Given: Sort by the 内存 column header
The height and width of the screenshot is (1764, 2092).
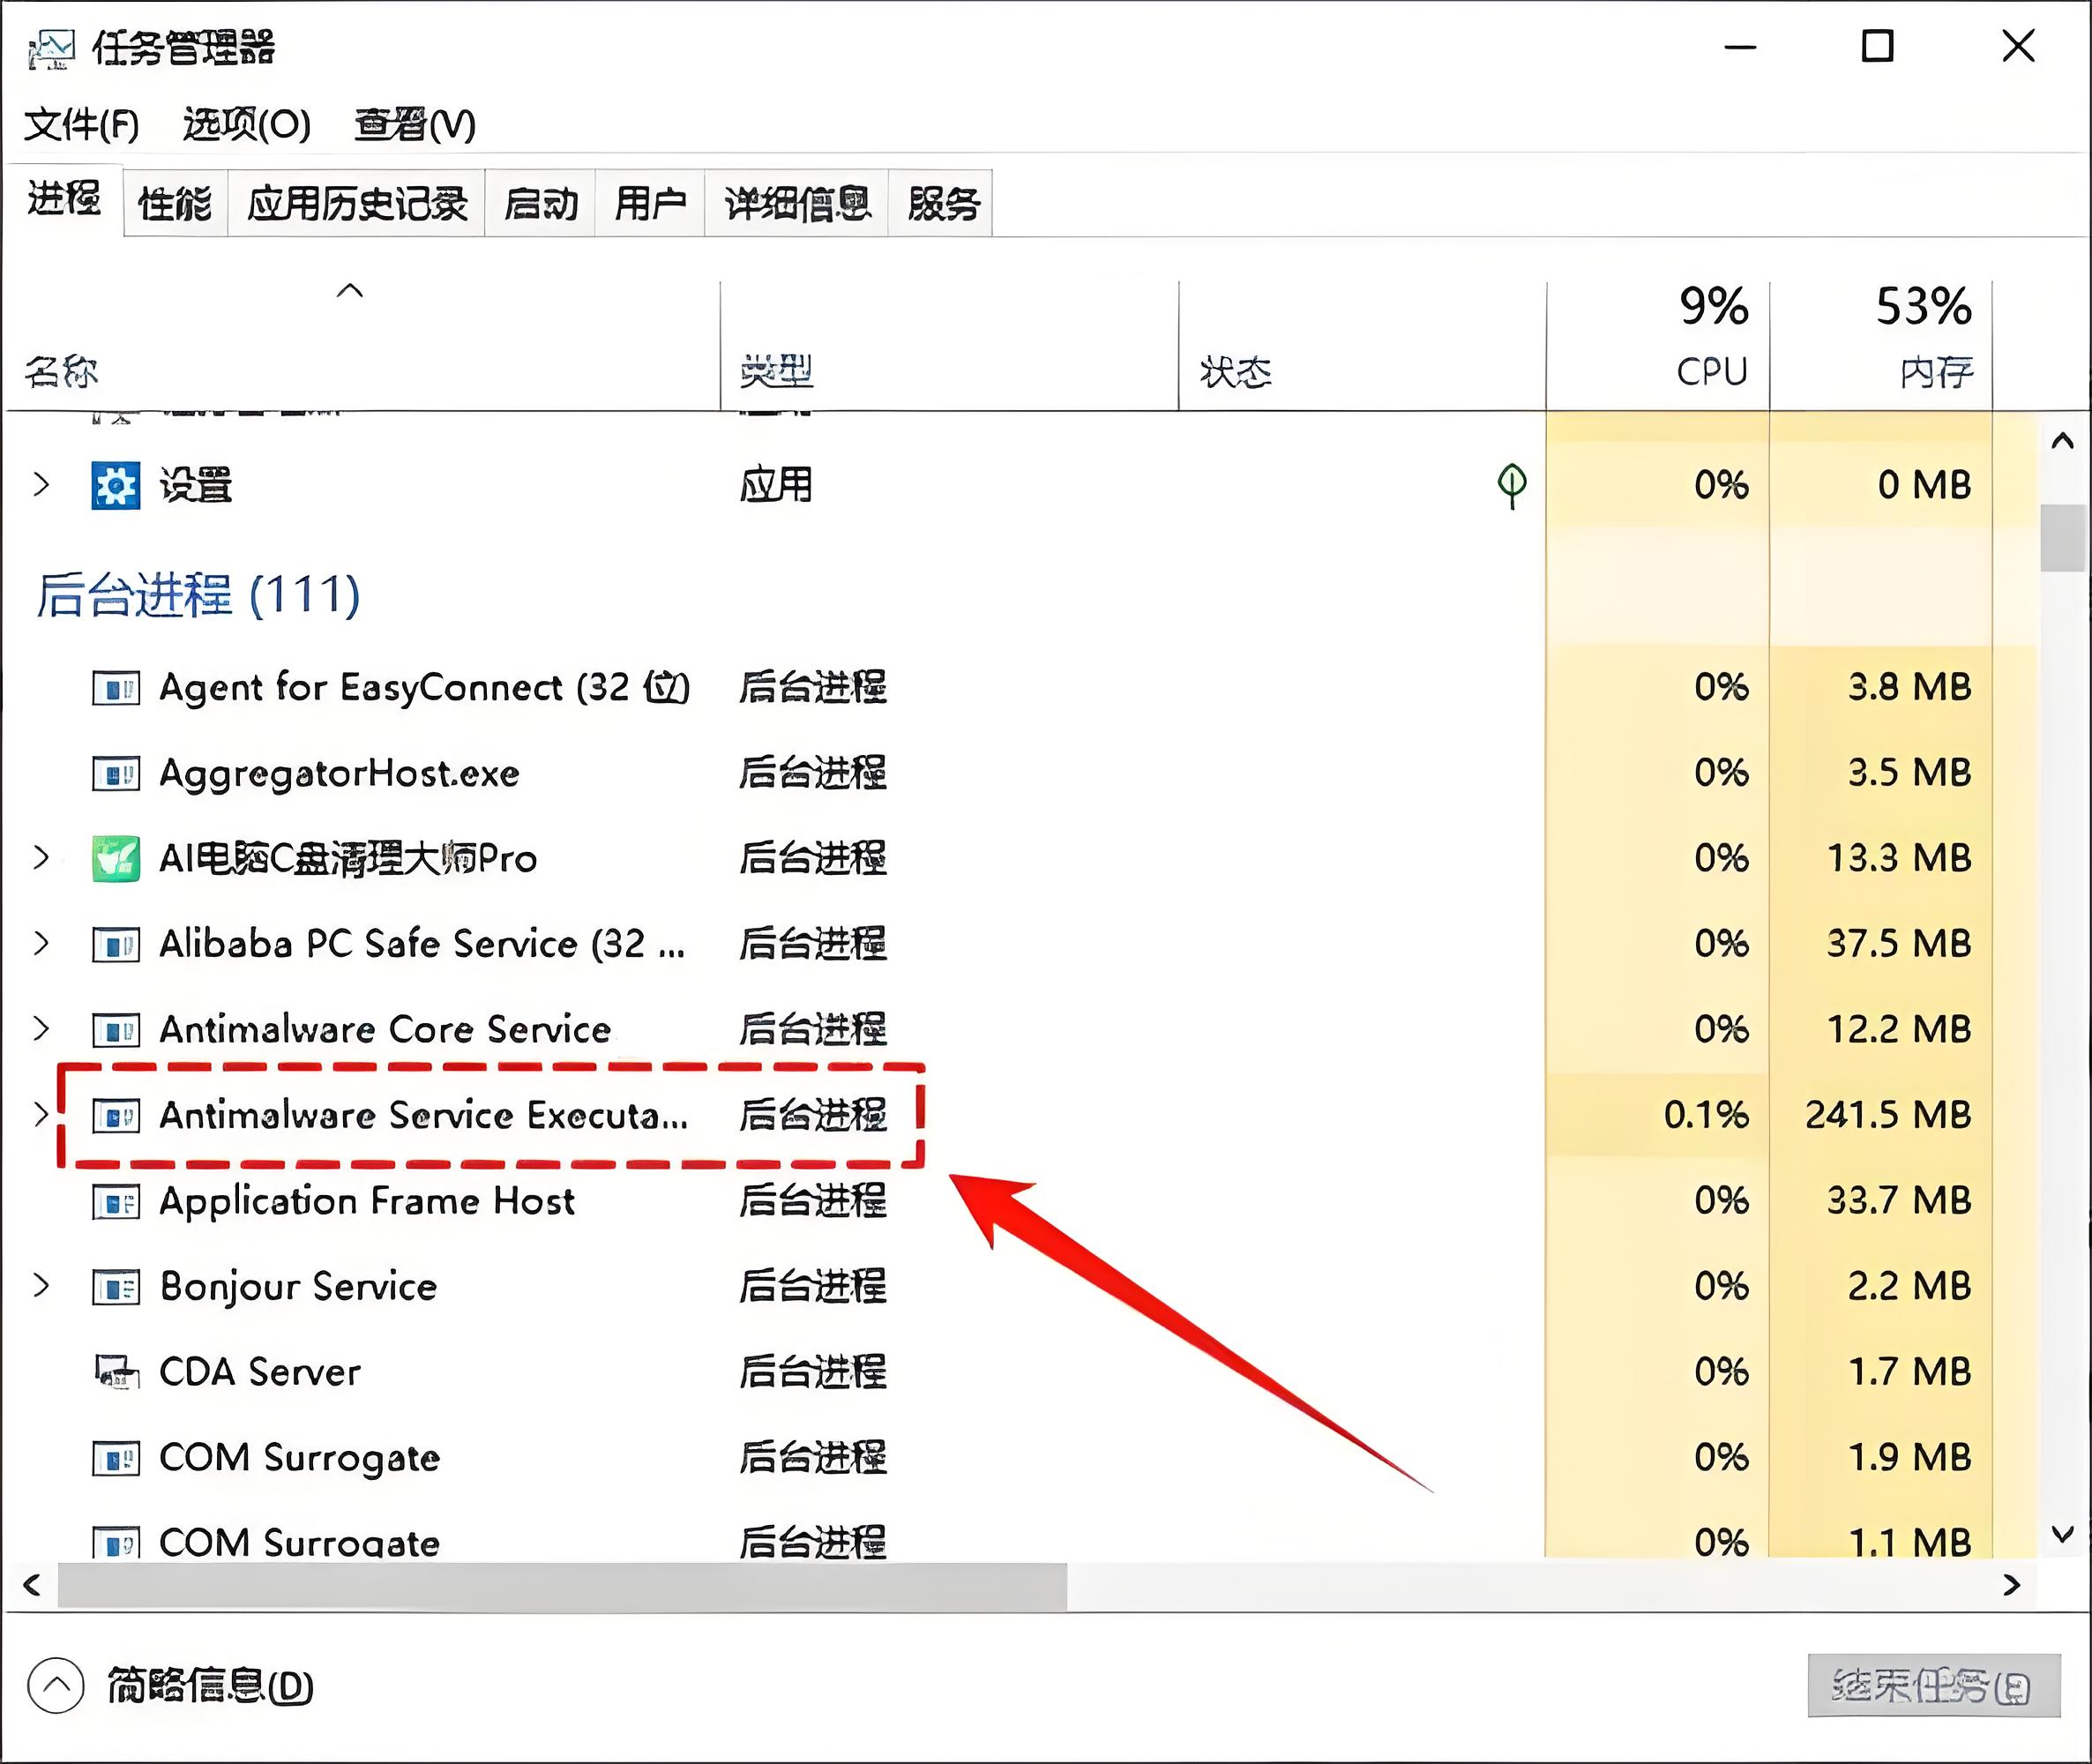Looking at the screenshot, I should pos(1935,371).
